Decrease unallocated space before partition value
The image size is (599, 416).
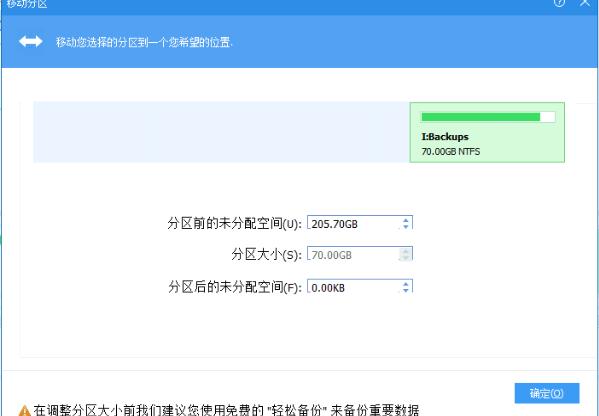[406, 227]
